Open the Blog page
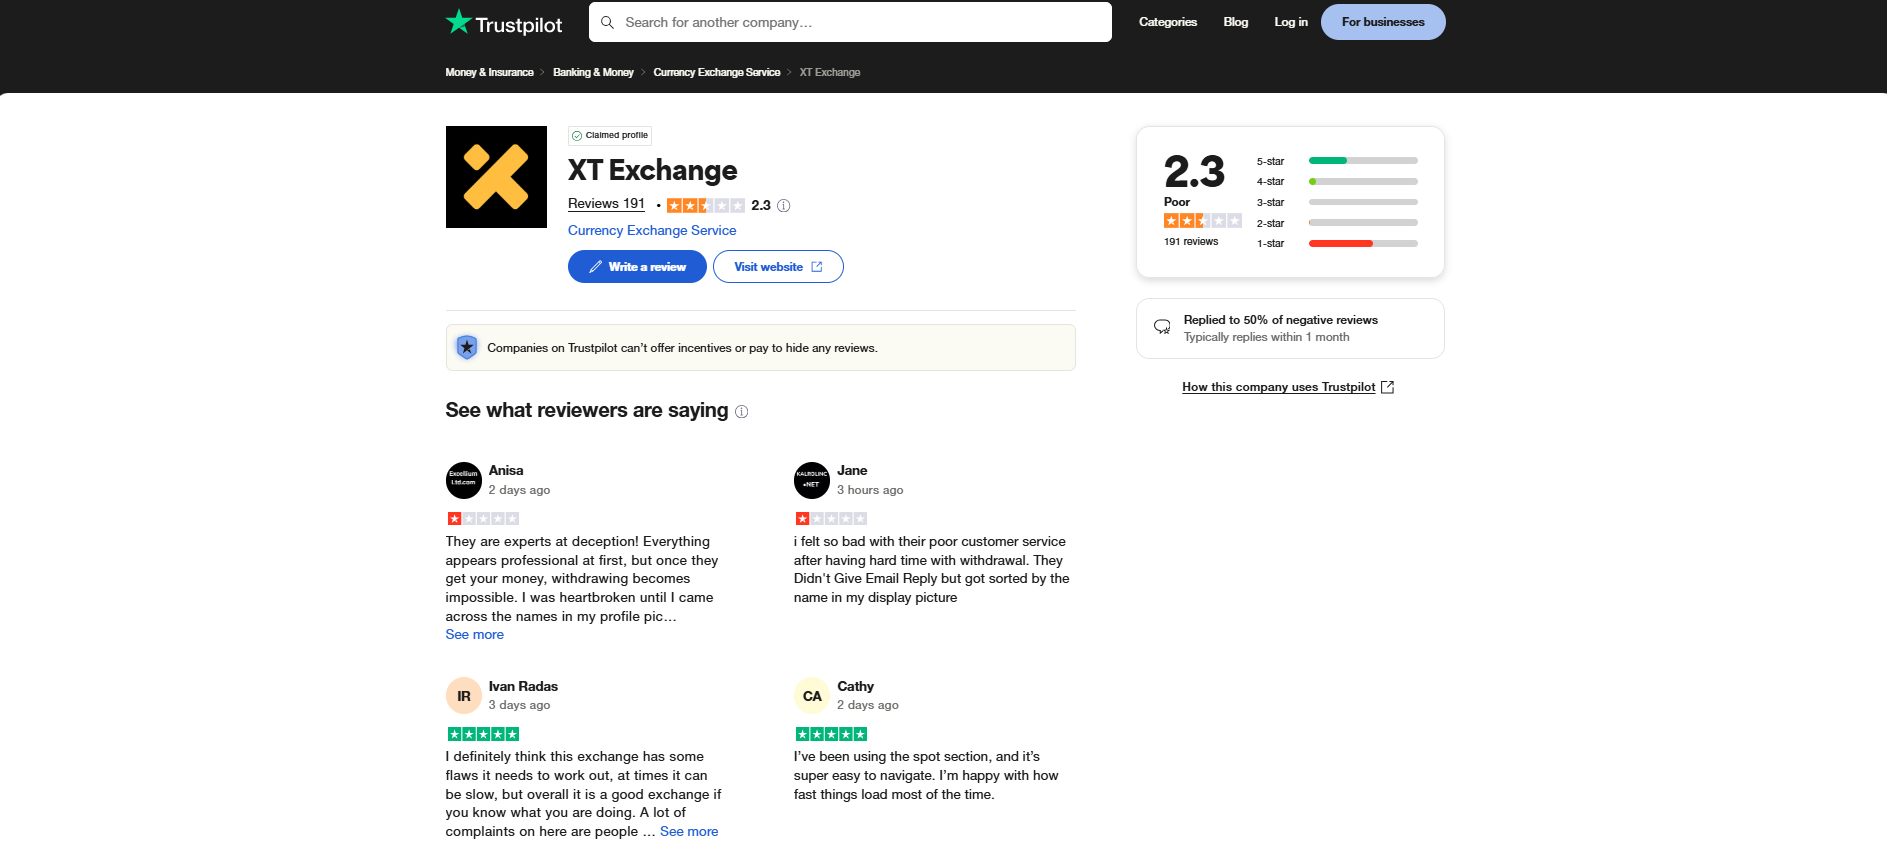This screenshot has height=853, width=1887. (x=1235, y=22)
